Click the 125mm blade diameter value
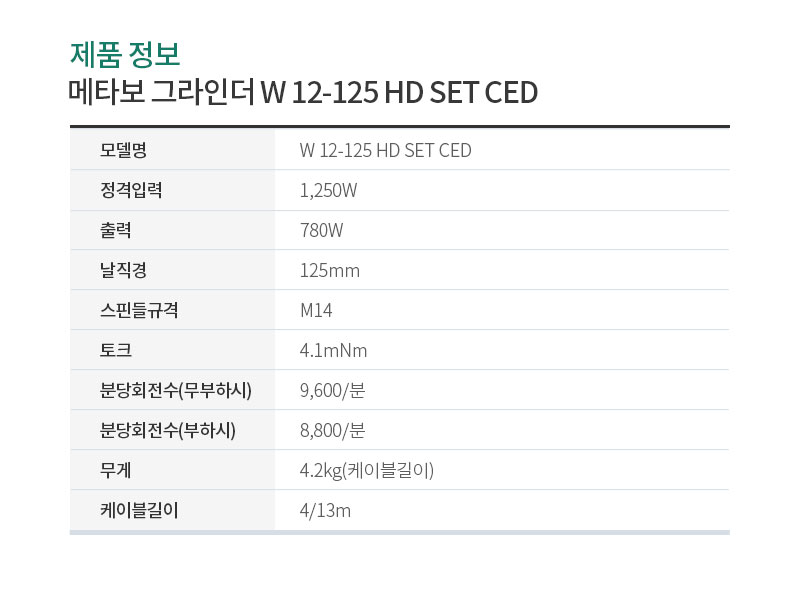 pyautogui.click(x=330, y=270)
